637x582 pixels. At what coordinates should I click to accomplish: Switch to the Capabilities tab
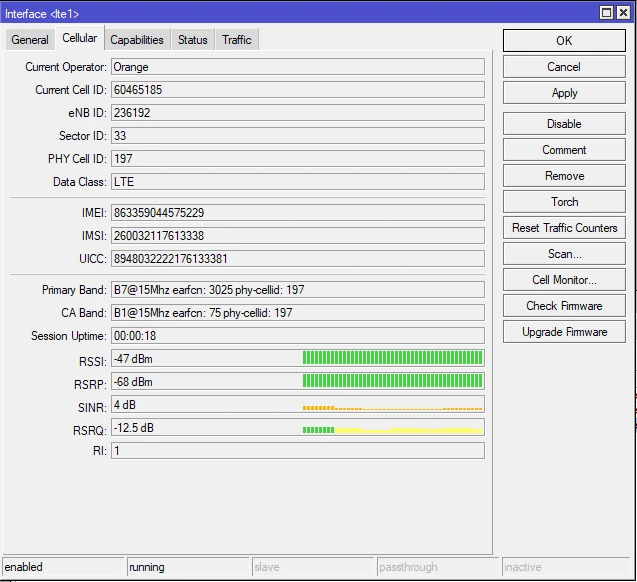[137, 40]
